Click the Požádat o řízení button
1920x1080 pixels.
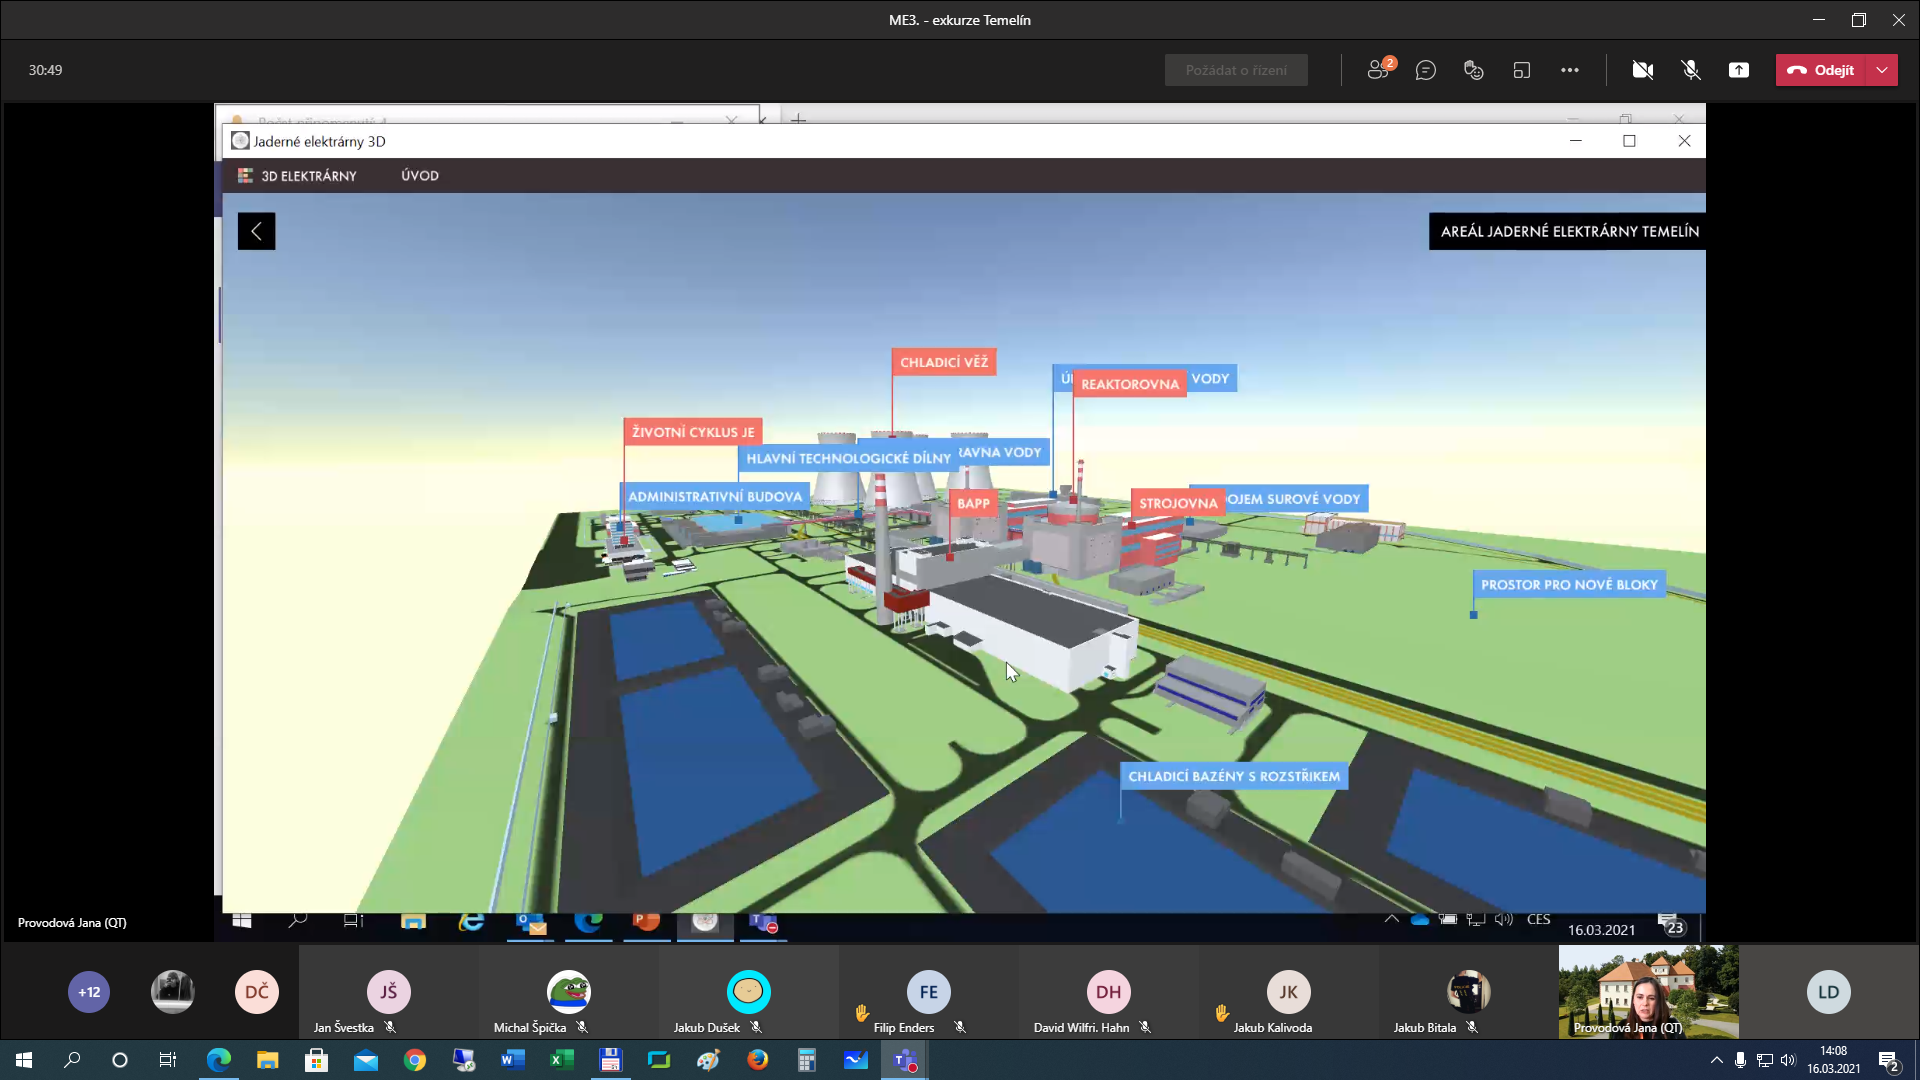(x=1236, y=70)
